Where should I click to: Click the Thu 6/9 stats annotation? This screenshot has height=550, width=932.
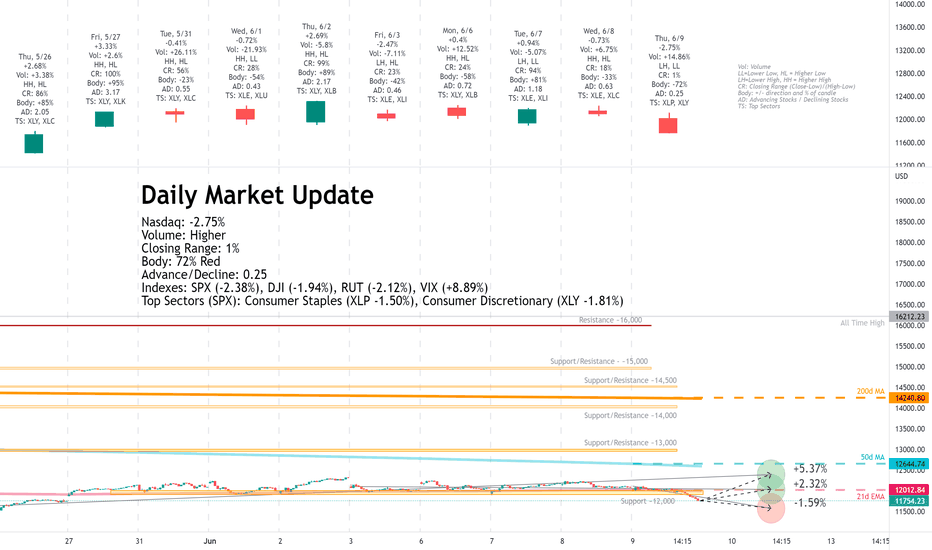[x=669, y=70]
